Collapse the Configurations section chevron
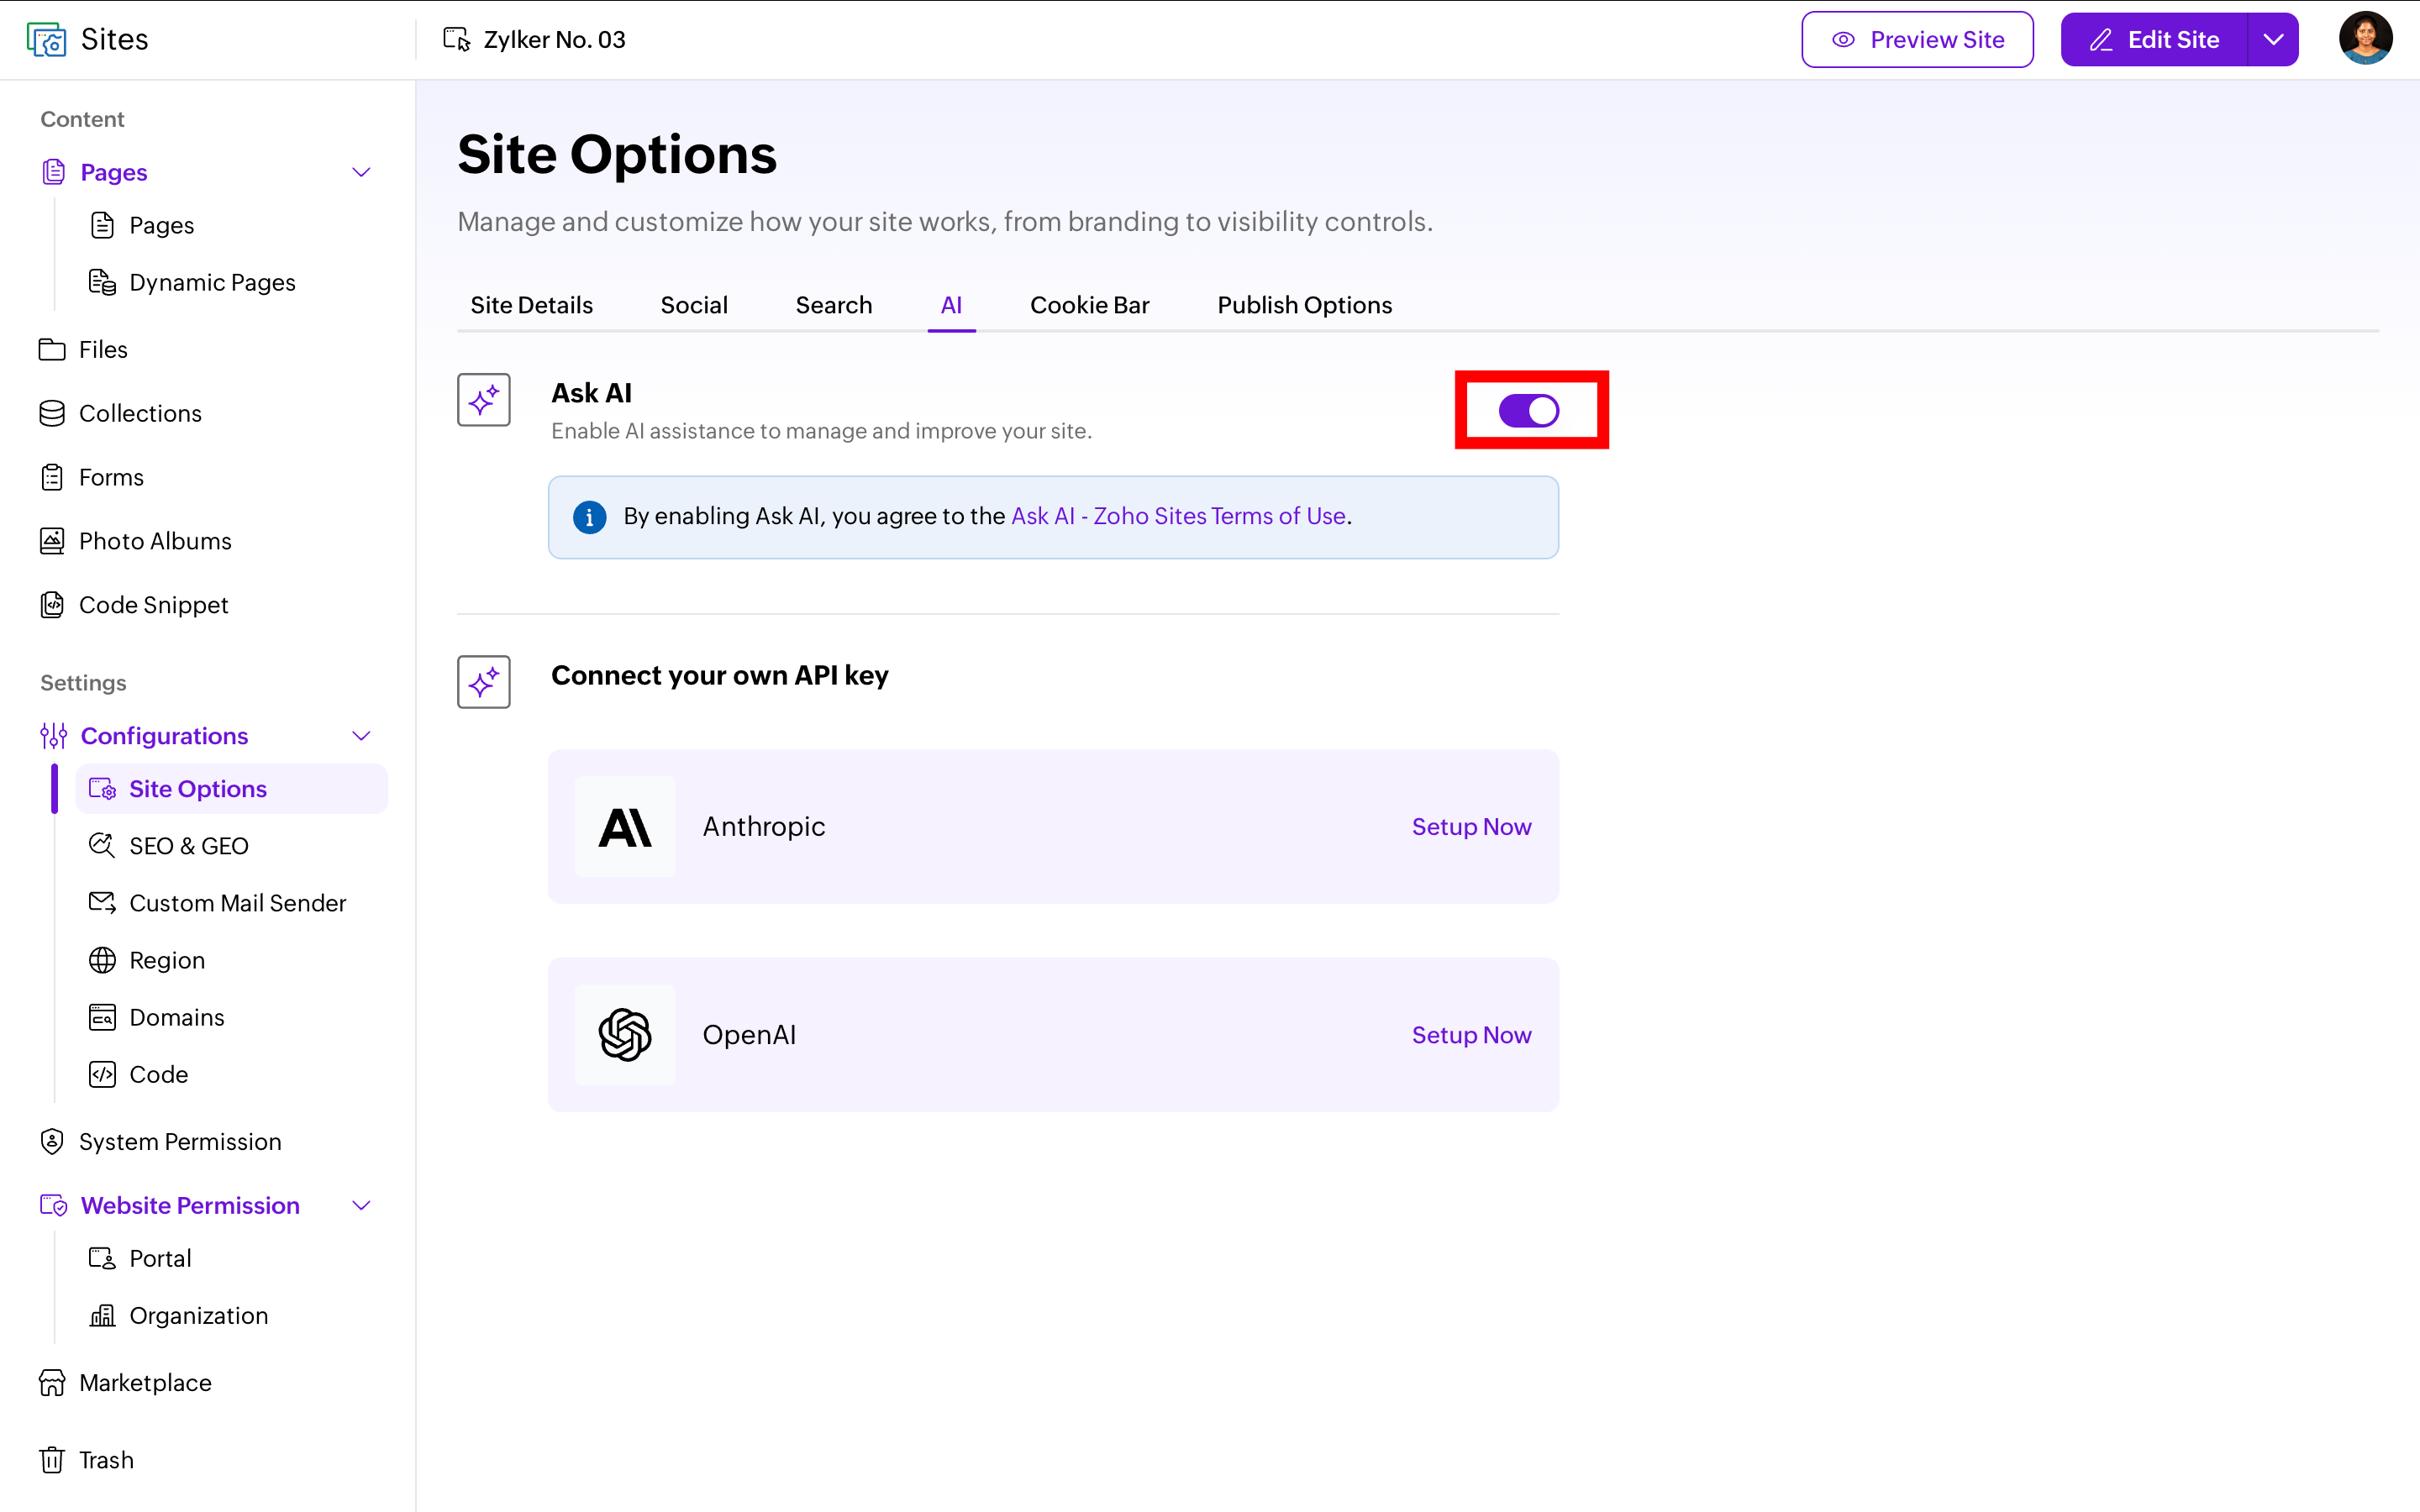2420x1512 pixels. (362, 736)
